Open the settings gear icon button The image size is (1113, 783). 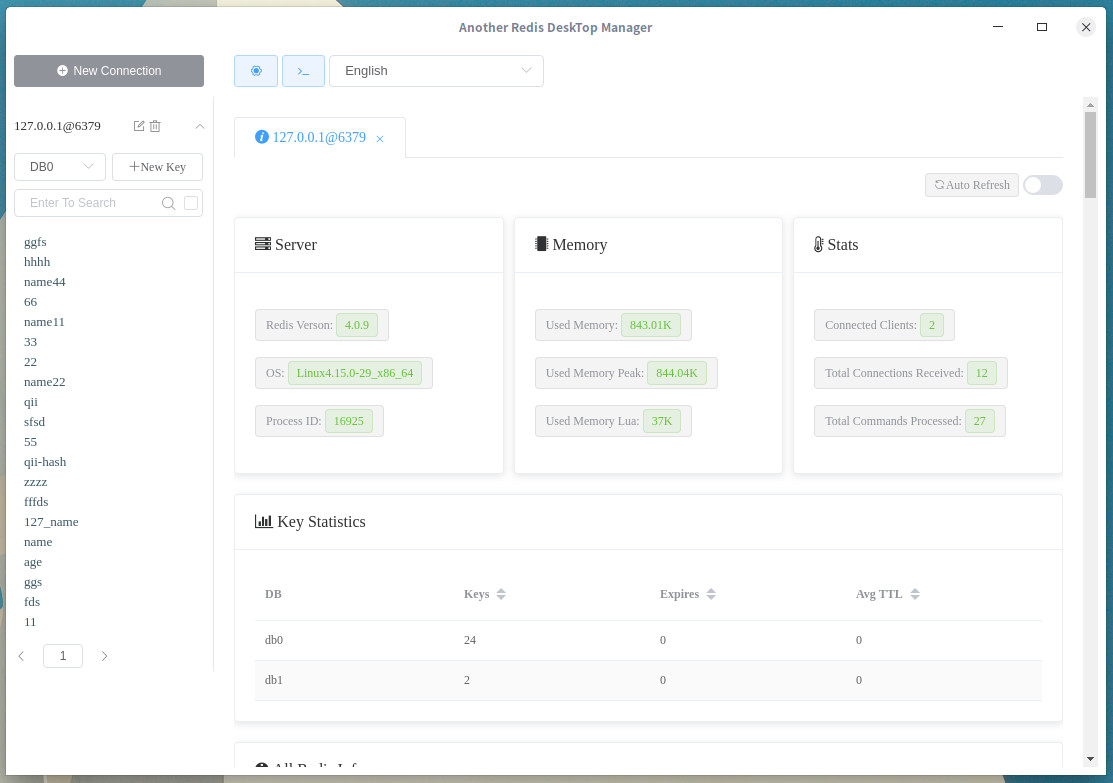click(x=256, y=71)
